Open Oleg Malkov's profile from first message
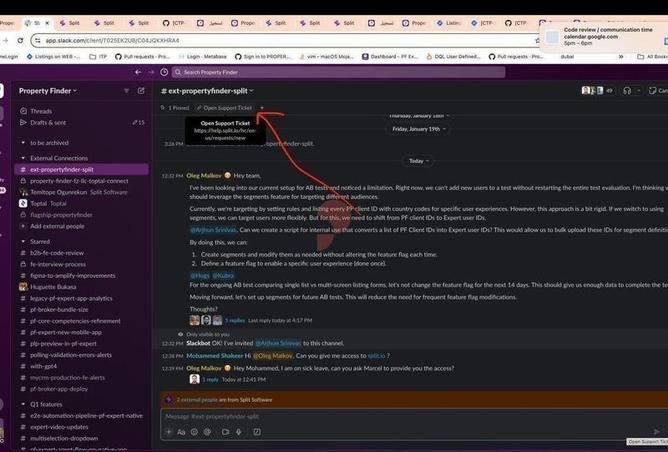Screen dimensions: 668x452 tap(204, 176)
